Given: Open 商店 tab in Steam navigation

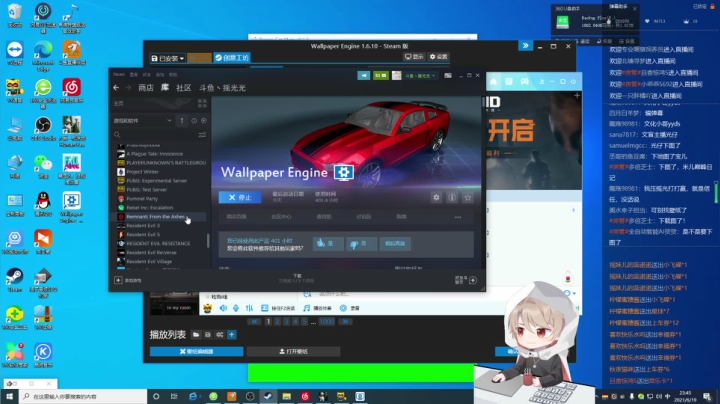Looking at the screenshot, I should (x=146, y=88).
